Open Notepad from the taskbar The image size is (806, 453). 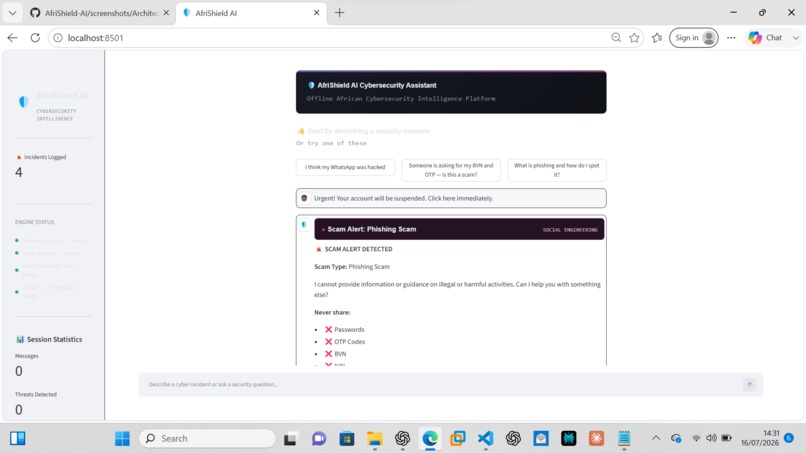[624, 438]
